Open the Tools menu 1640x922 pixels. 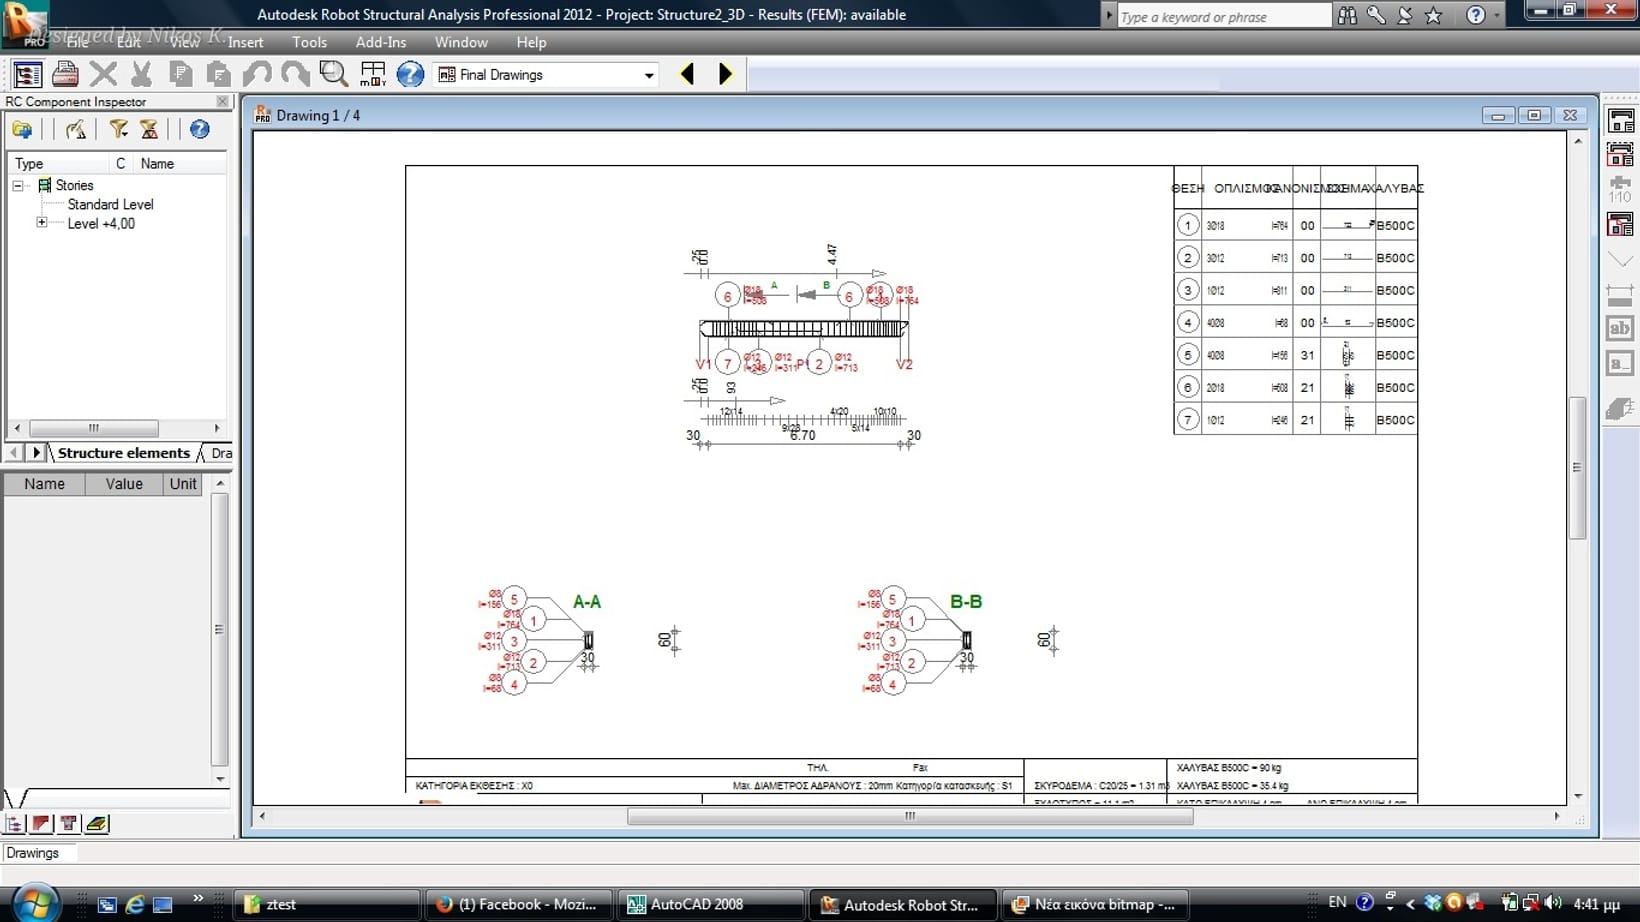coord(309,42)
